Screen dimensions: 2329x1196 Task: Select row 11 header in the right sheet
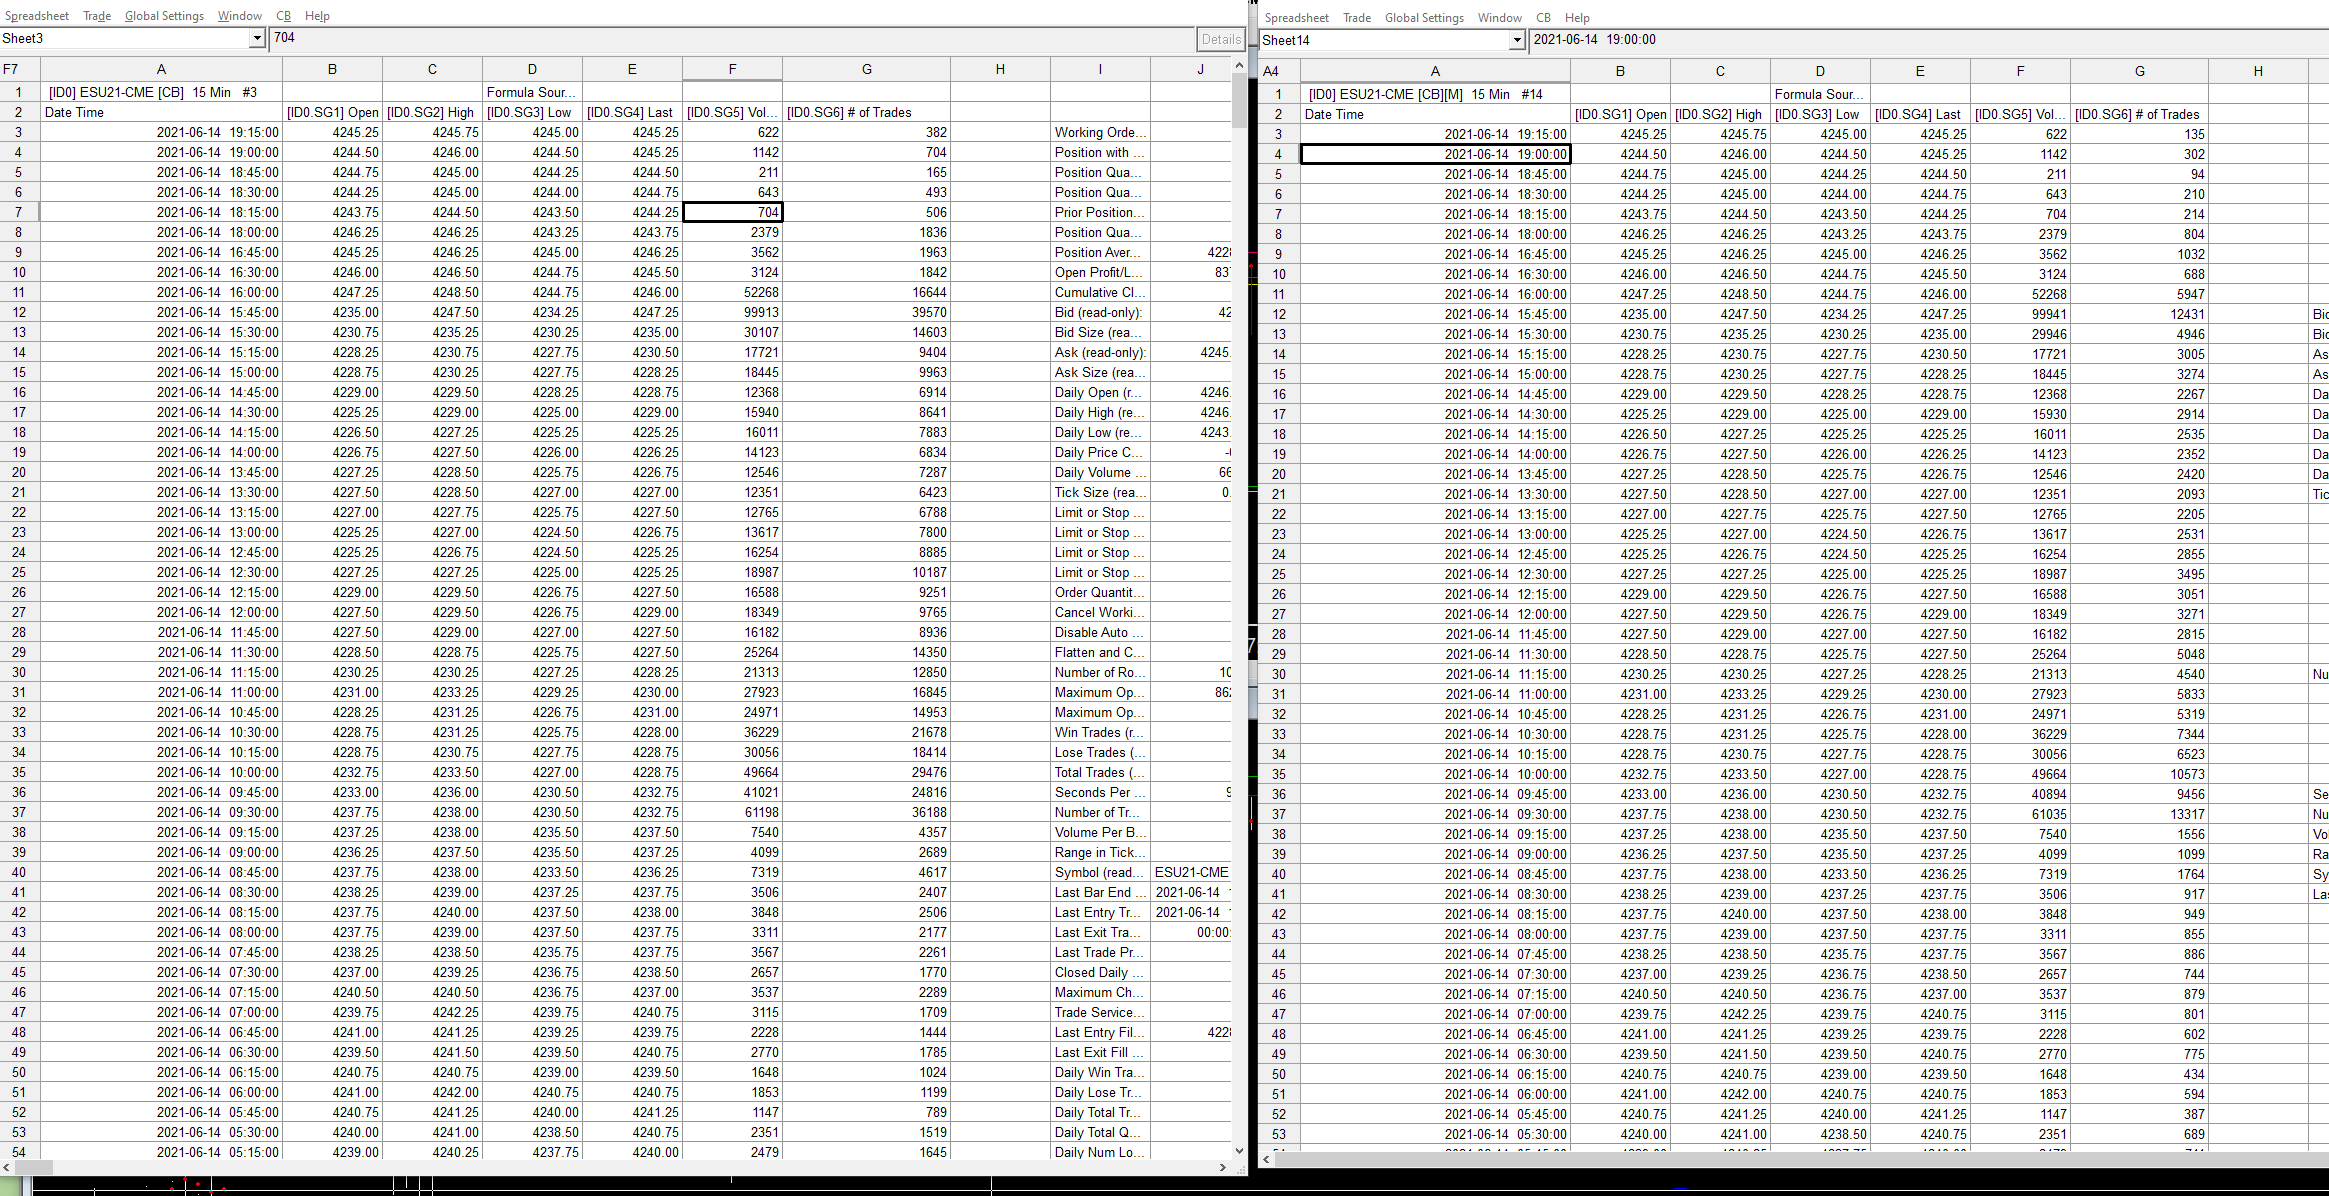pyautogui.click(x=1278, y=294)
